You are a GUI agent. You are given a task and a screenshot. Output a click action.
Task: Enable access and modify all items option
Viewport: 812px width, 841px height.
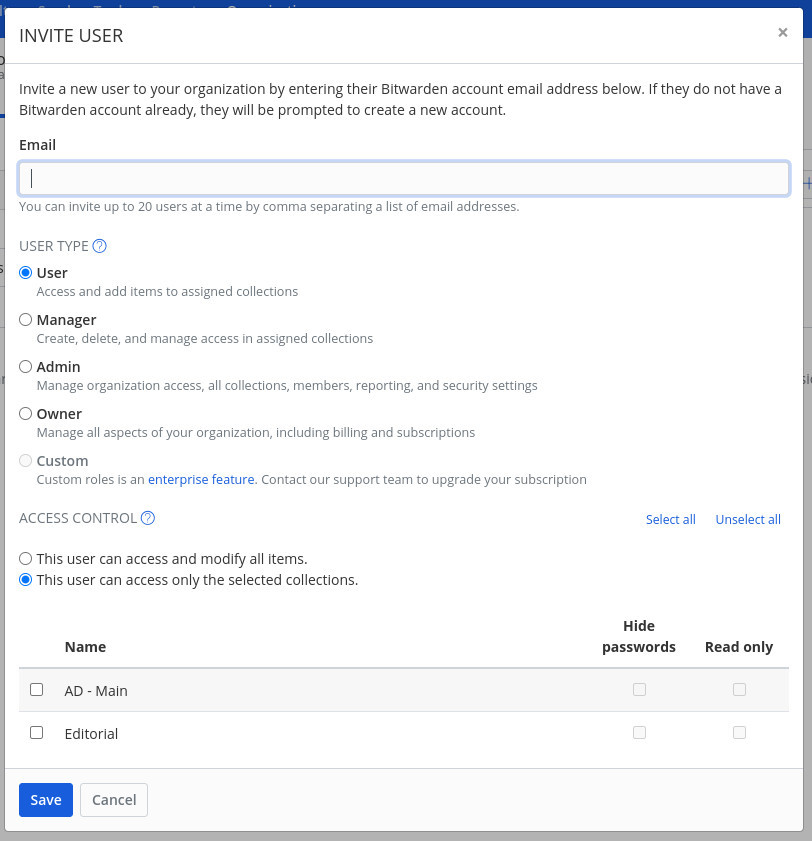click(26, 559)
